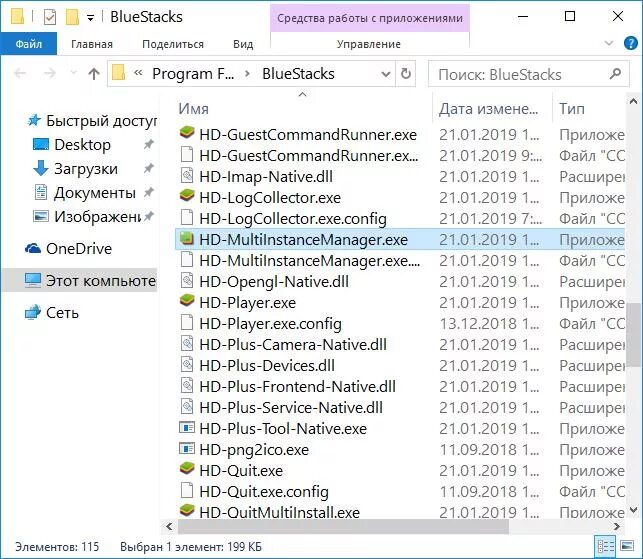Select HD-GuestCommandRunner.exe BlueStacks icon

(x=187, y=133)
